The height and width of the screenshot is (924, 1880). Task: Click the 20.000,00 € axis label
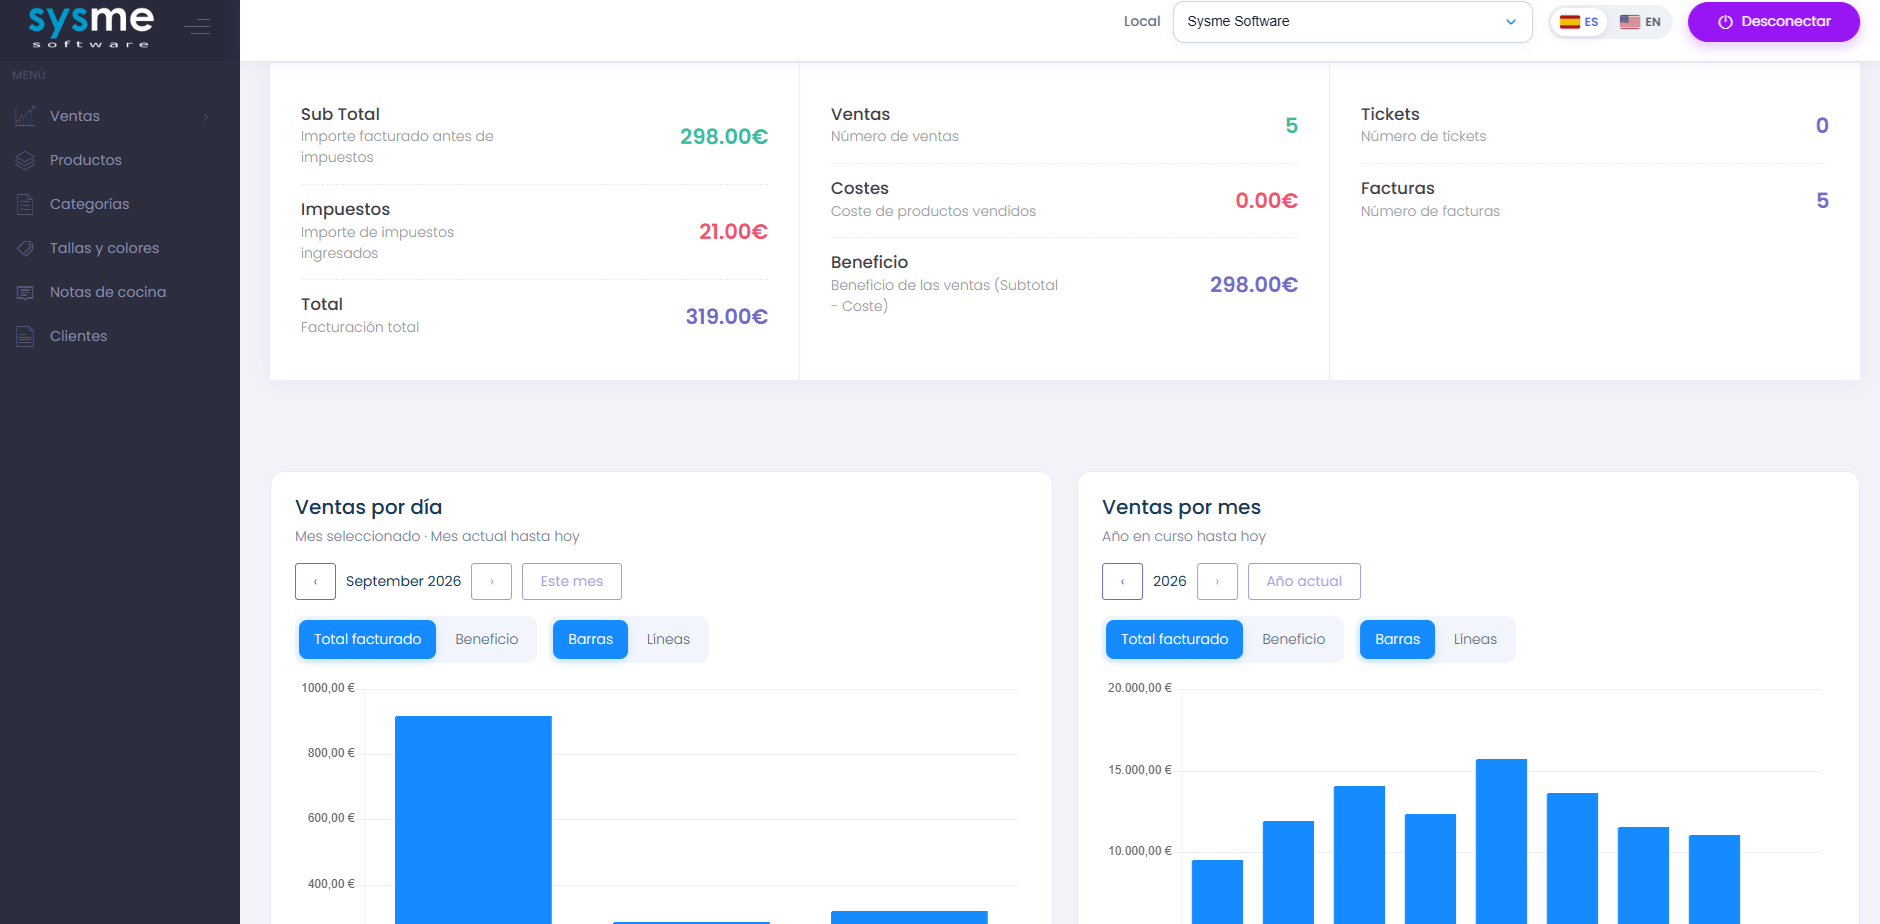click(1139, 688)
